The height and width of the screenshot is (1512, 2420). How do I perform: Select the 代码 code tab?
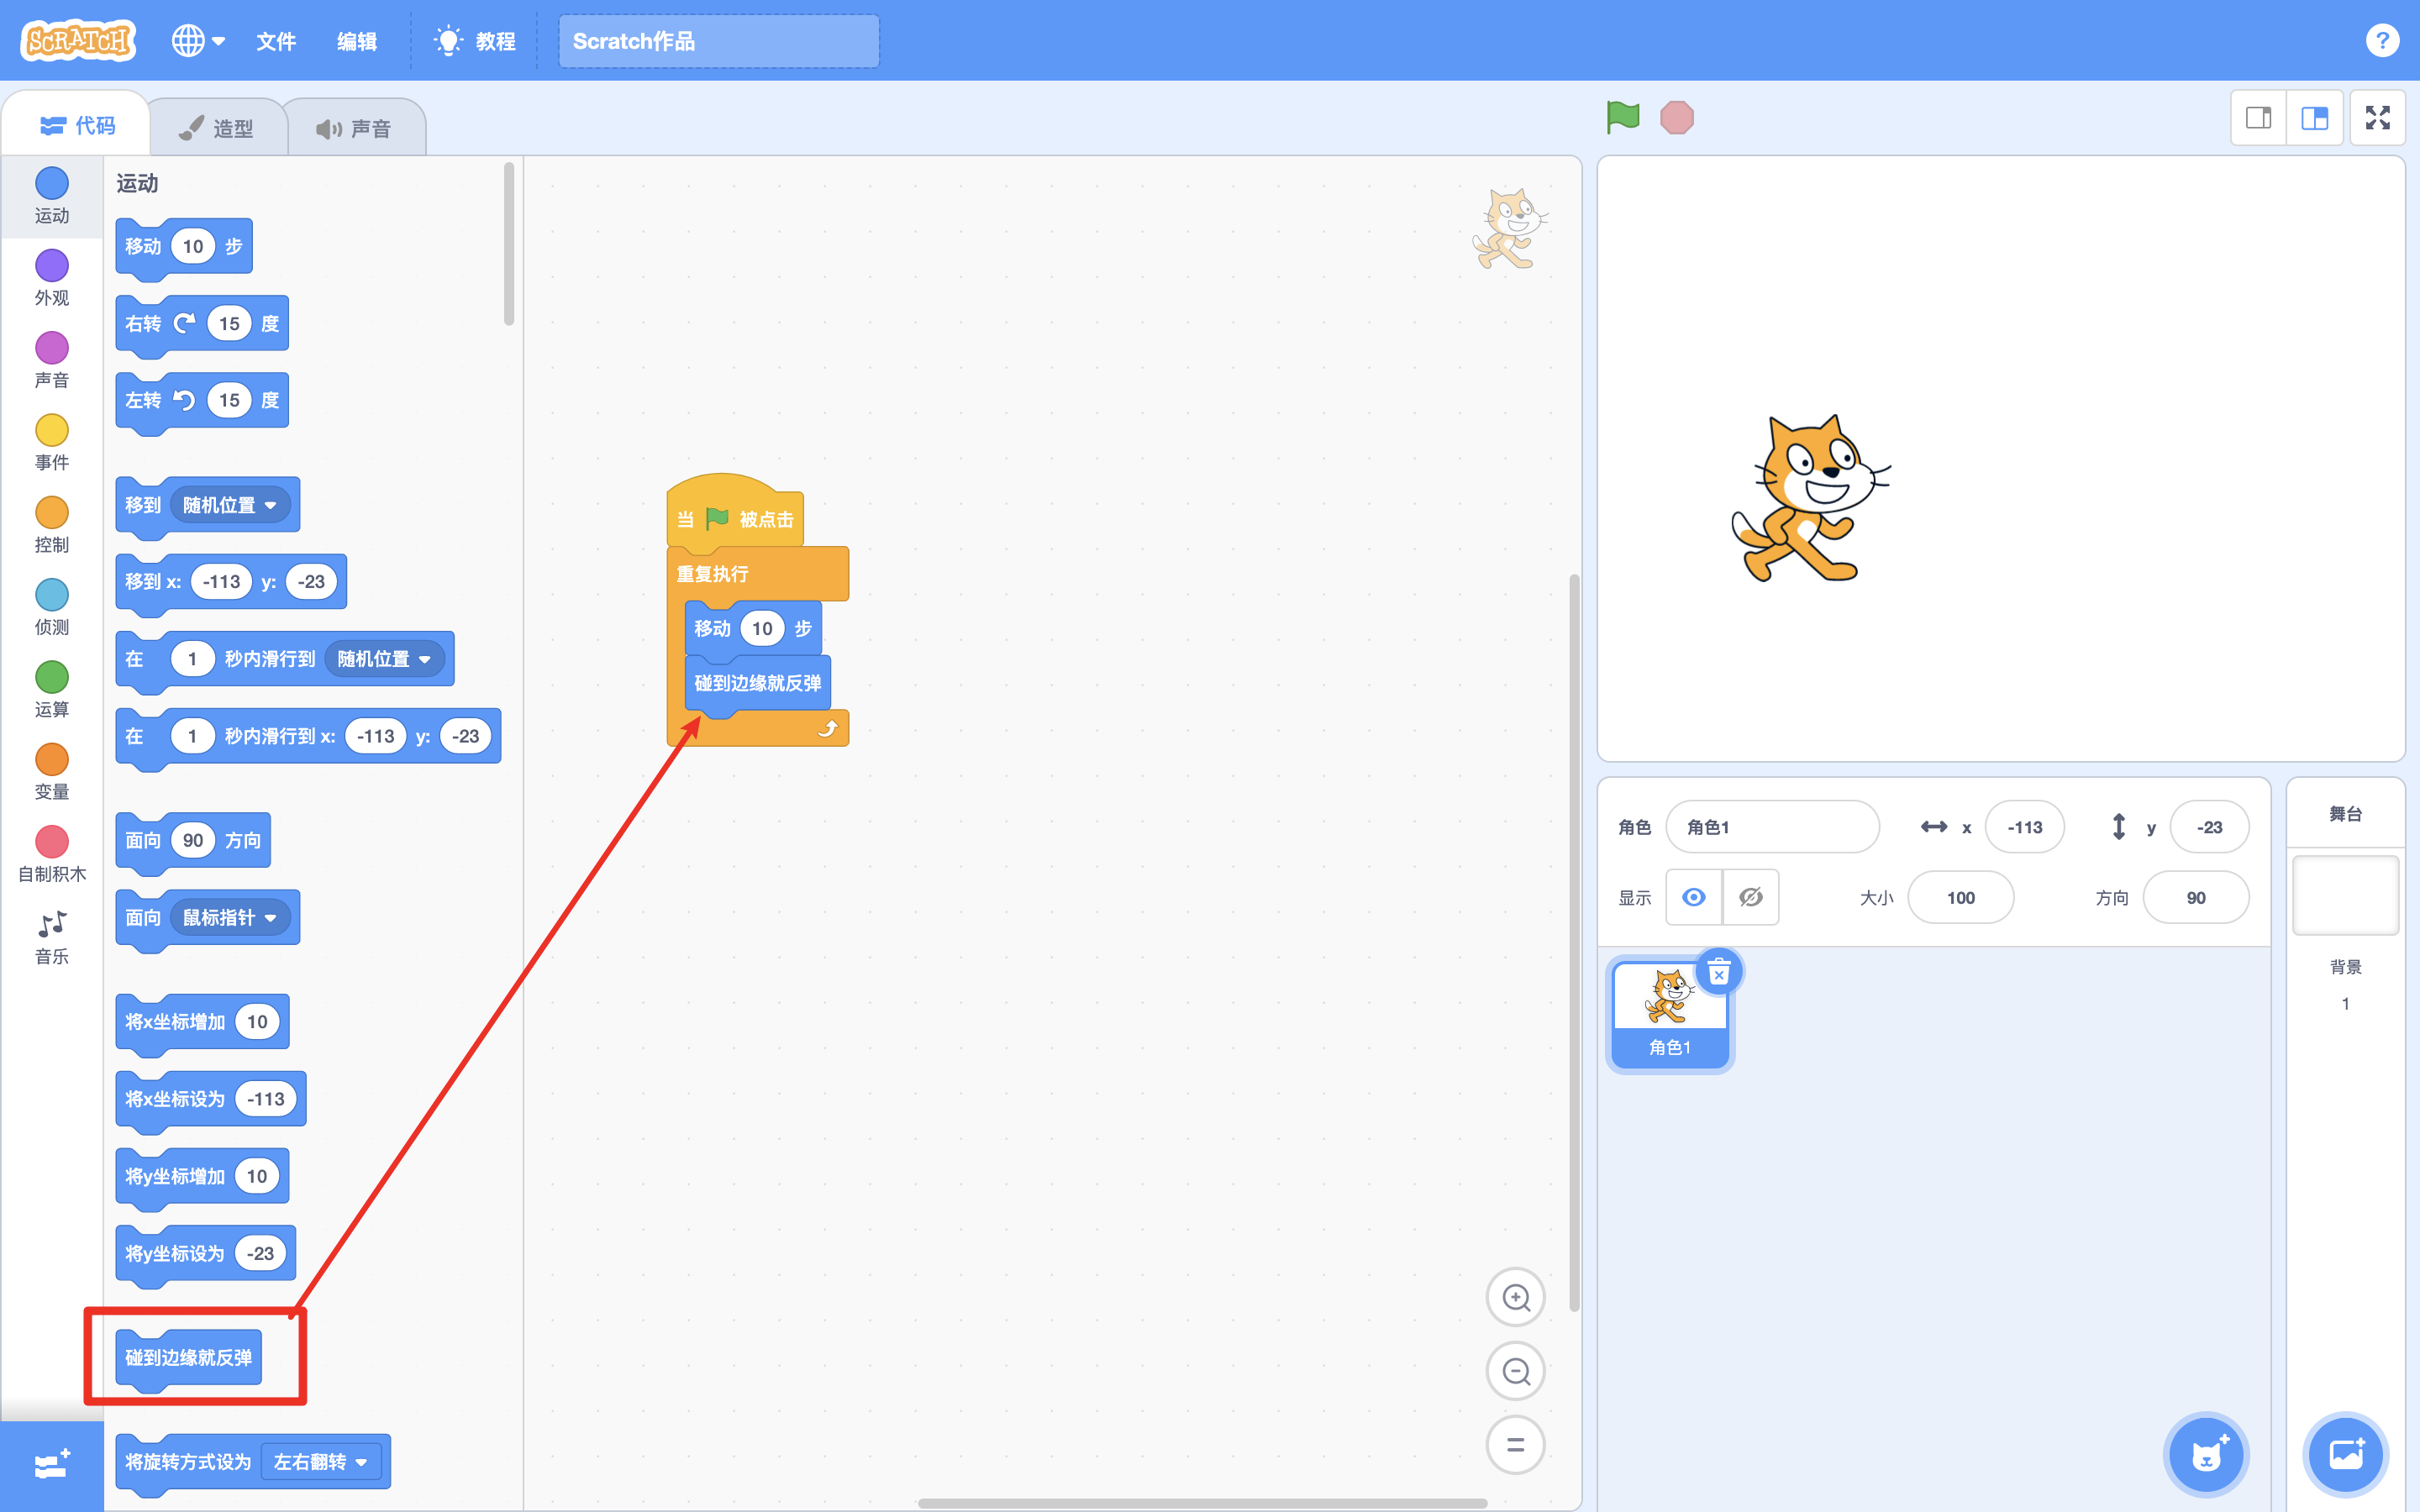pyautogui.click(x=77, y=125)
